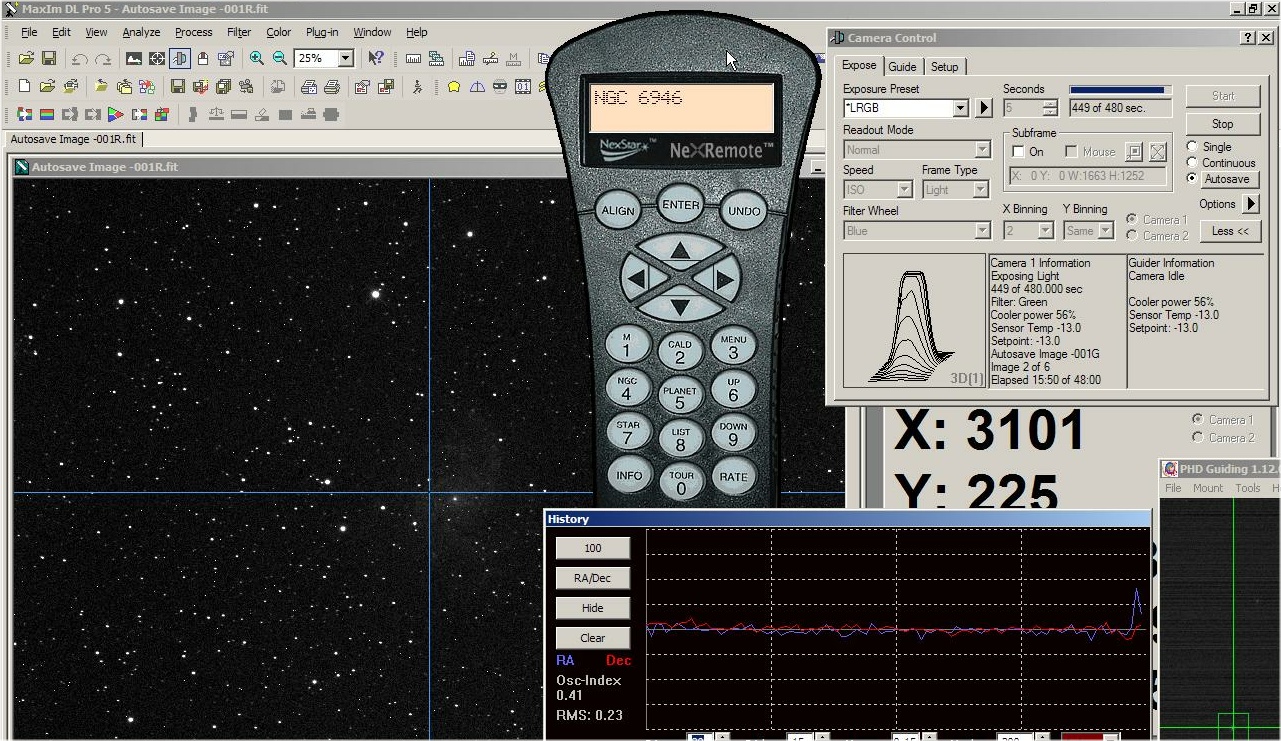Switch to the Setup tab in Camera Control
The height and width of the screenshot is (741, 1281).
click(x=944, y=67)
